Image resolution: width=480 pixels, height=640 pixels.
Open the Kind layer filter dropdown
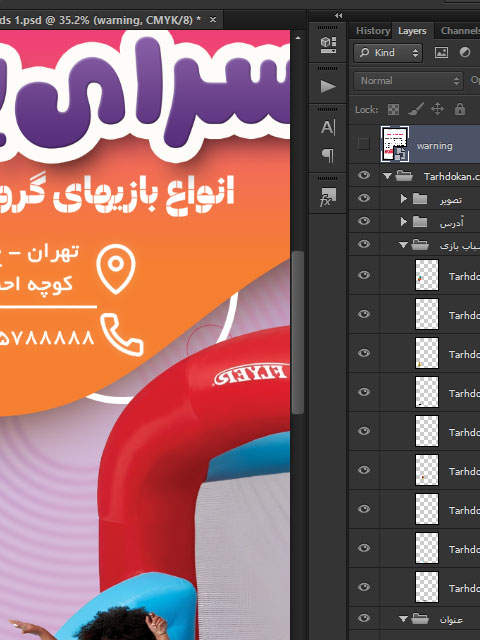[x=388, y=53]
